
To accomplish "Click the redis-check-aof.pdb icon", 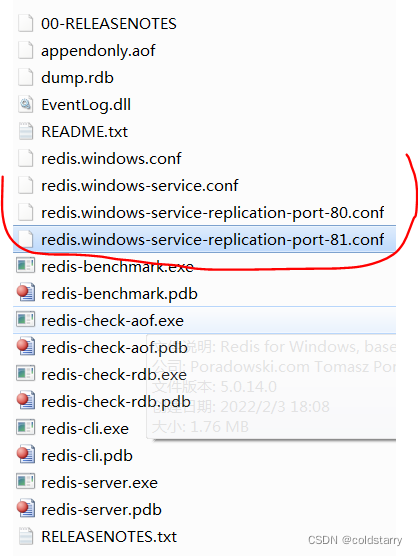I will 26,347.
